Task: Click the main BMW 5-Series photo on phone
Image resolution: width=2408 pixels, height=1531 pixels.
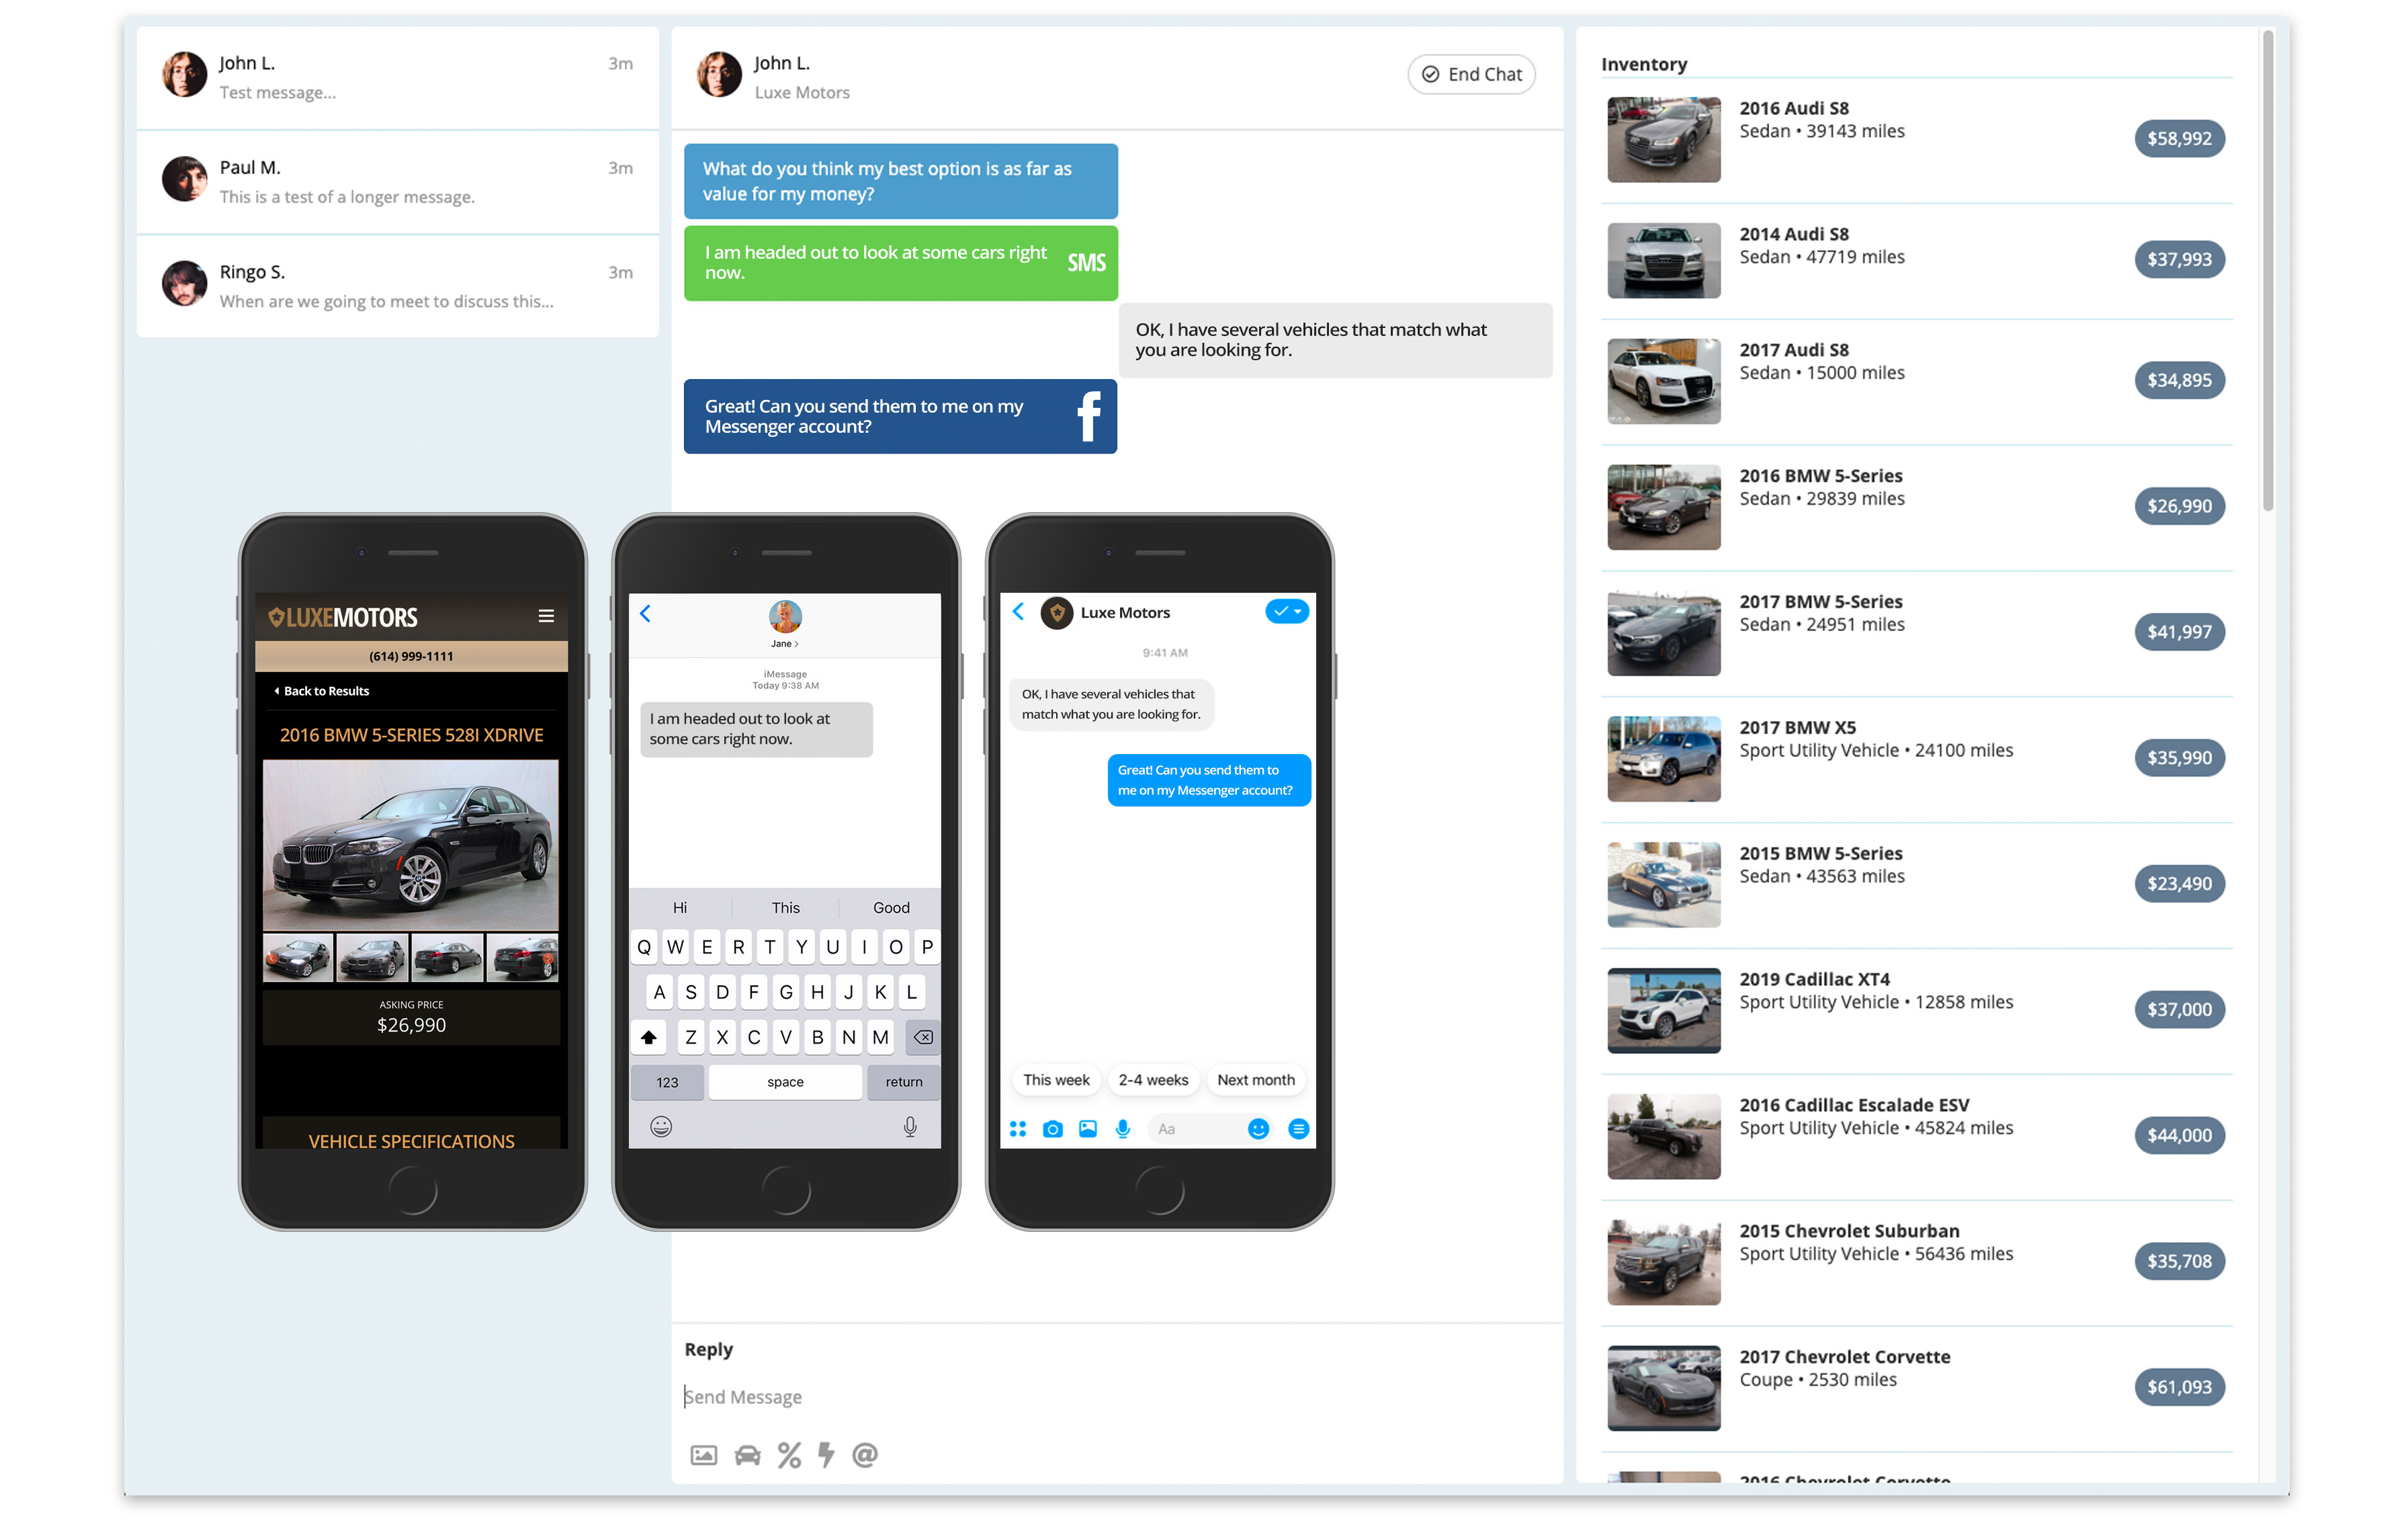Action: (x=411, y=845)
